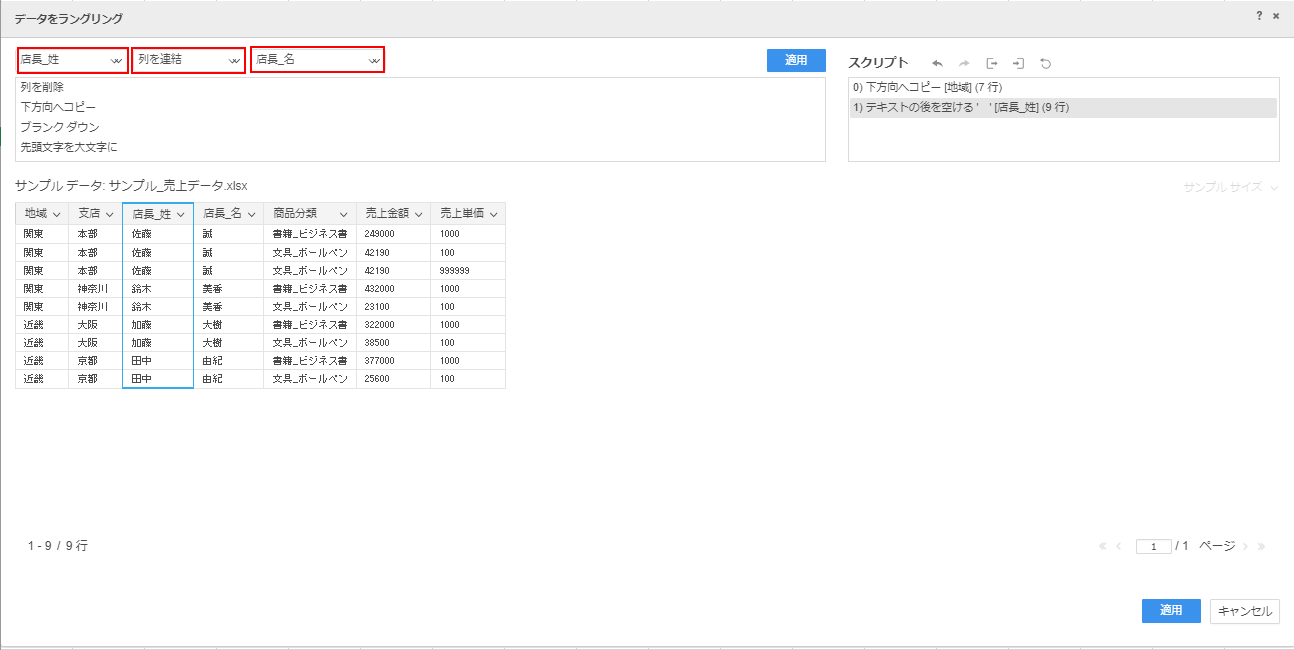Click the 322000 sales amount cell

click(393, 325)
